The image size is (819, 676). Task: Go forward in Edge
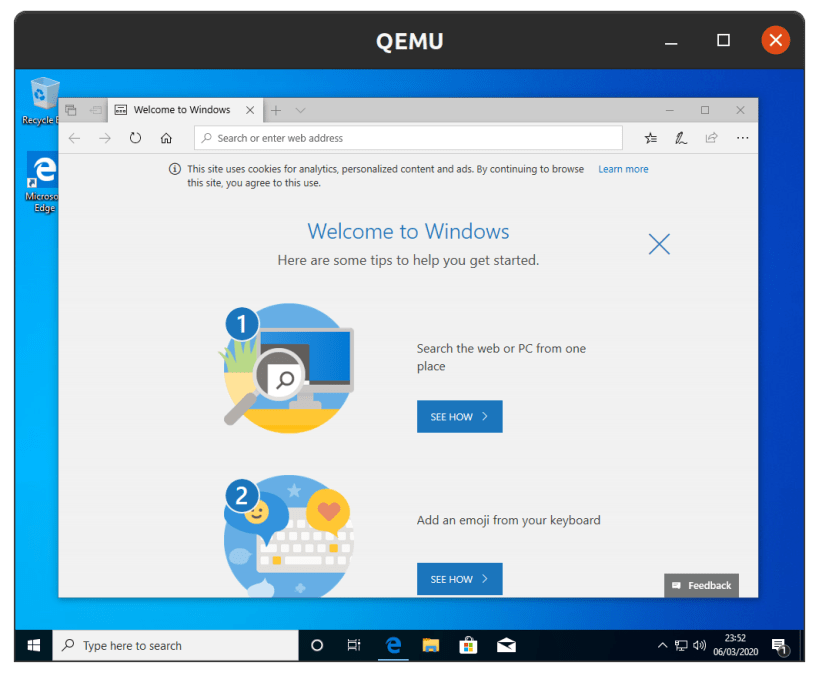[x=105, y=138]
